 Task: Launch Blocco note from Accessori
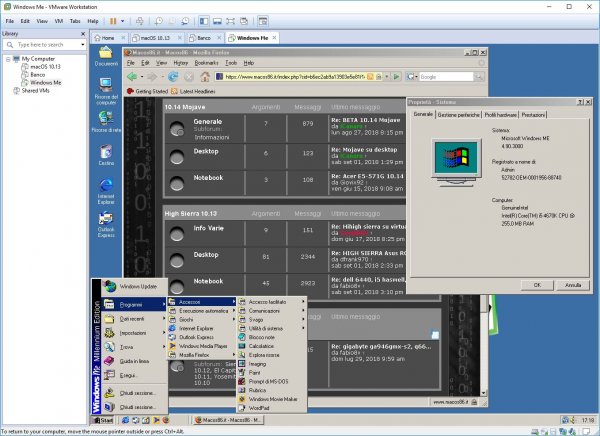272,337
